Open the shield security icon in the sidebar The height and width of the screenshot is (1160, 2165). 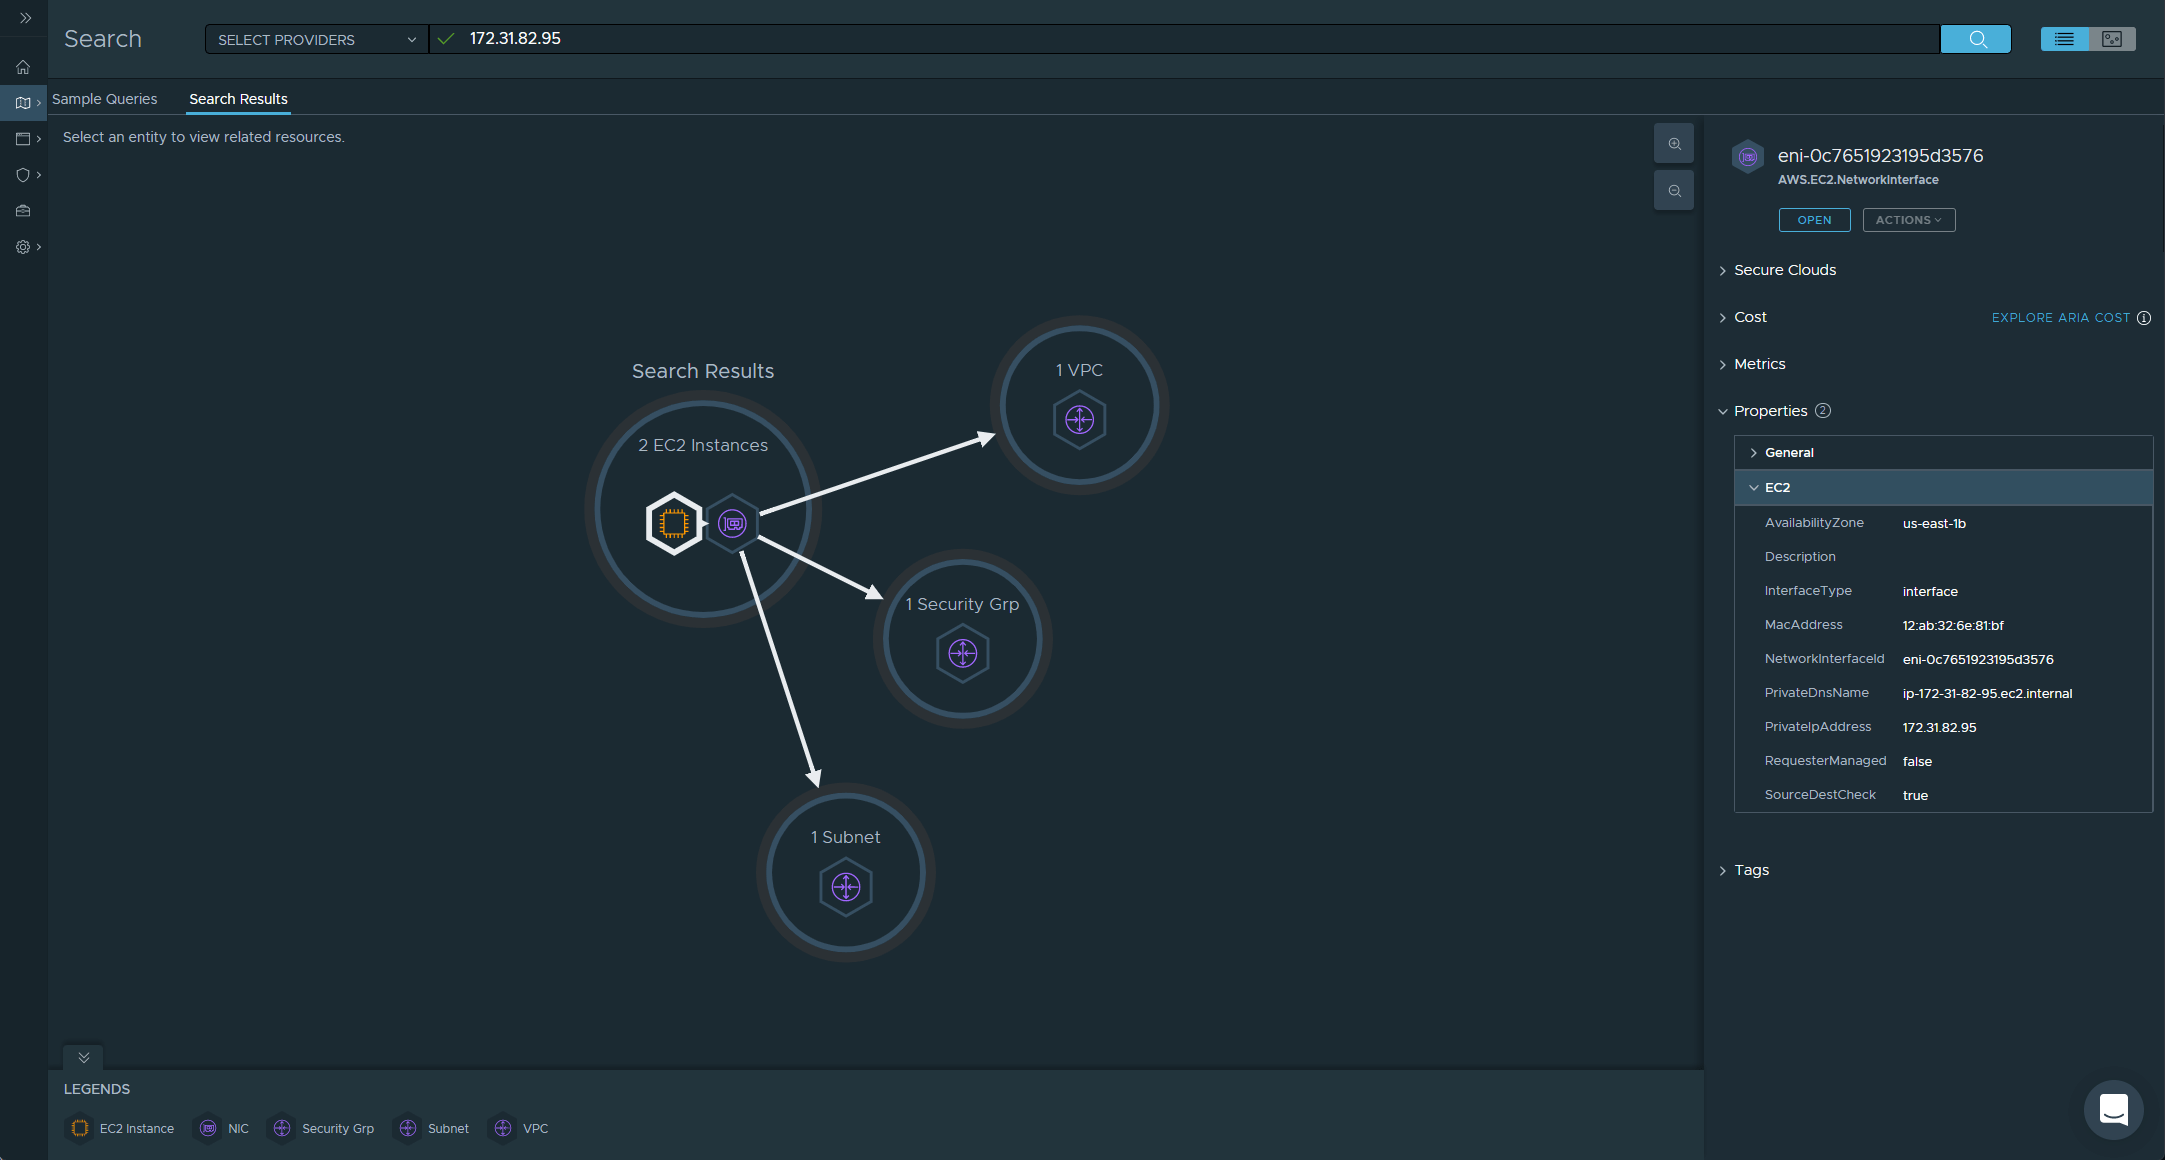coord(22,174)
